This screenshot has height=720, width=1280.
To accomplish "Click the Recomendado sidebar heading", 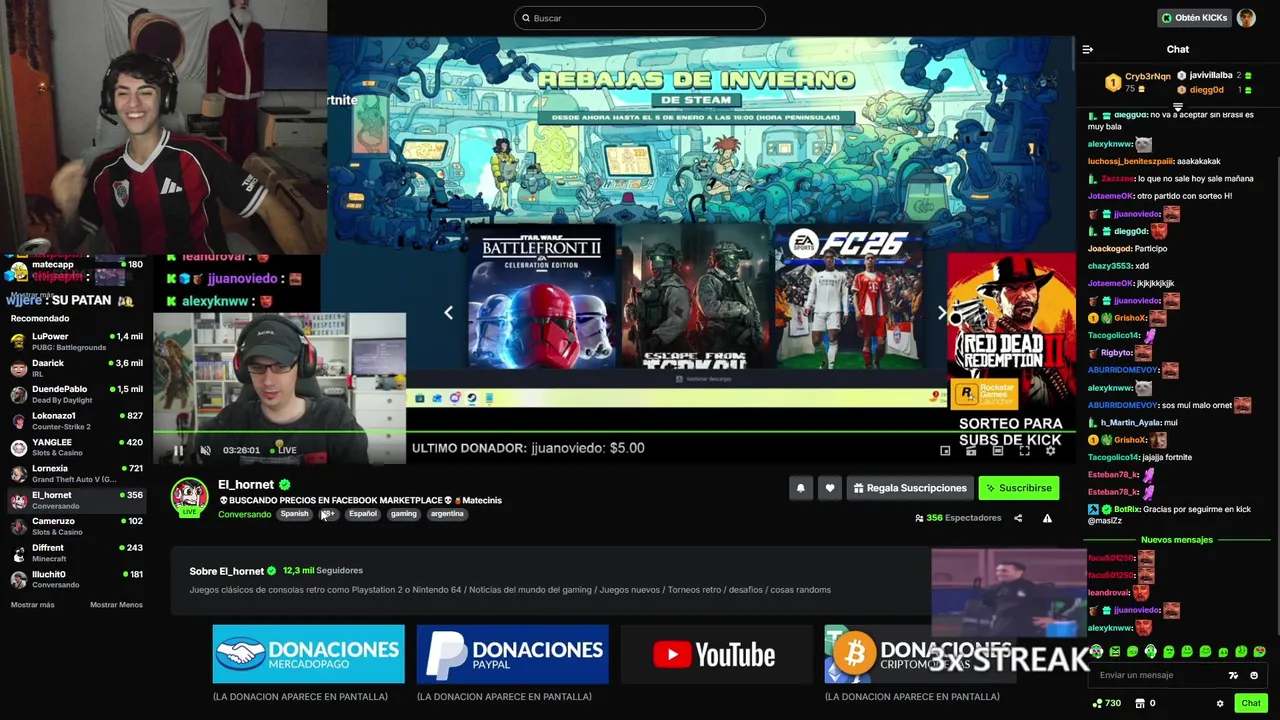I will (40, 319).
